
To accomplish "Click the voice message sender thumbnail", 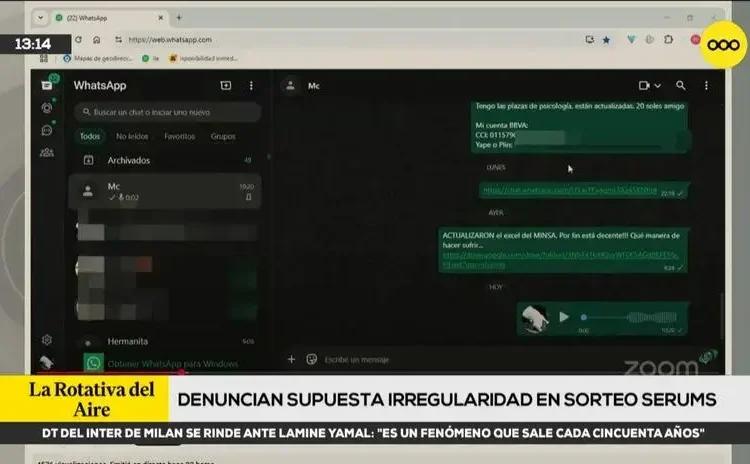I will [535, 318].
